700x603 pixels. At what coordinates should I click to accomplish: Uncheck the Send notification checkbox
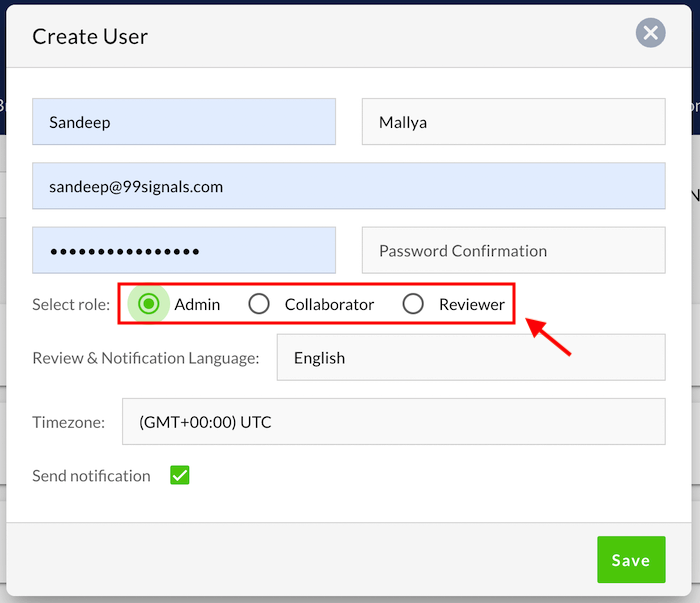pyautogui.click(x=180, y=476)
